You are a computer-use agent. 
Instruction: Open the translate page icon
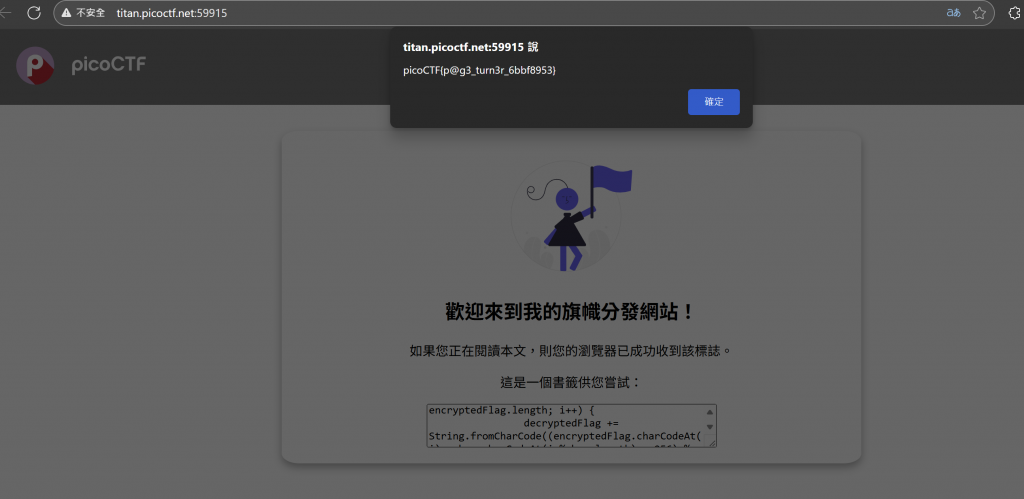pos(953,13)
